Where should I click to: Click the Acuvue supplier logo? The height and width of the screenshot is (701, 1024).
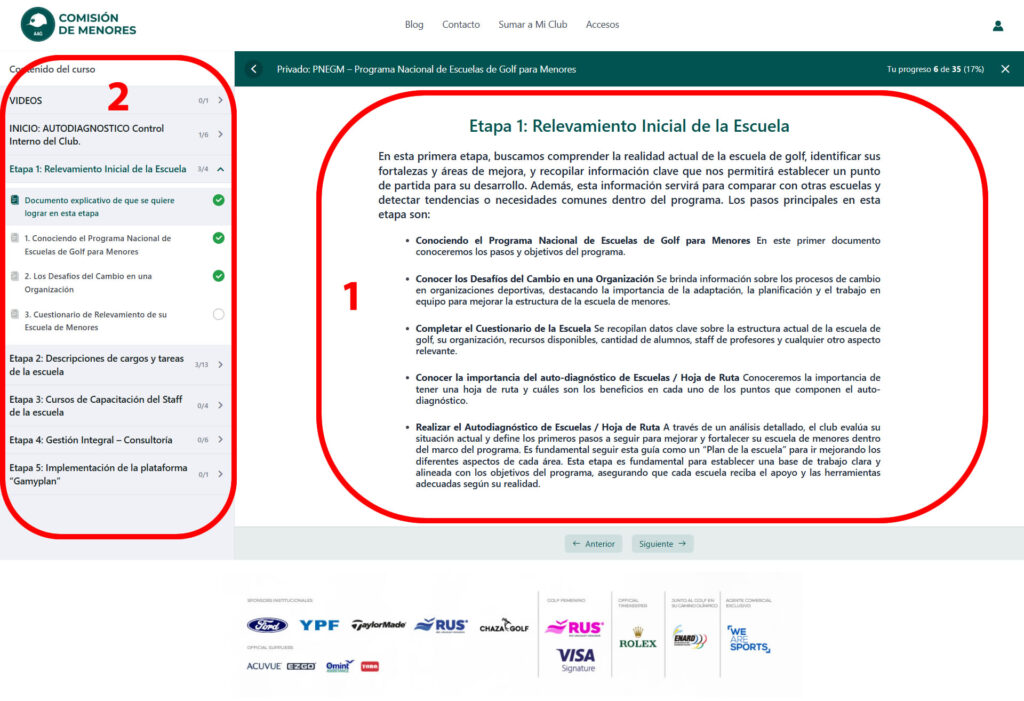(x=264, y=666)
